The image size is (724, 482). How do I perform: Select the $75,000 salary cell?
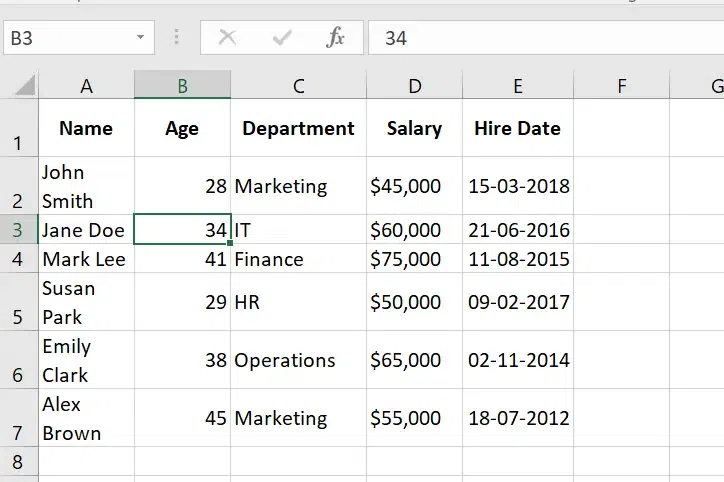[415, 259]
